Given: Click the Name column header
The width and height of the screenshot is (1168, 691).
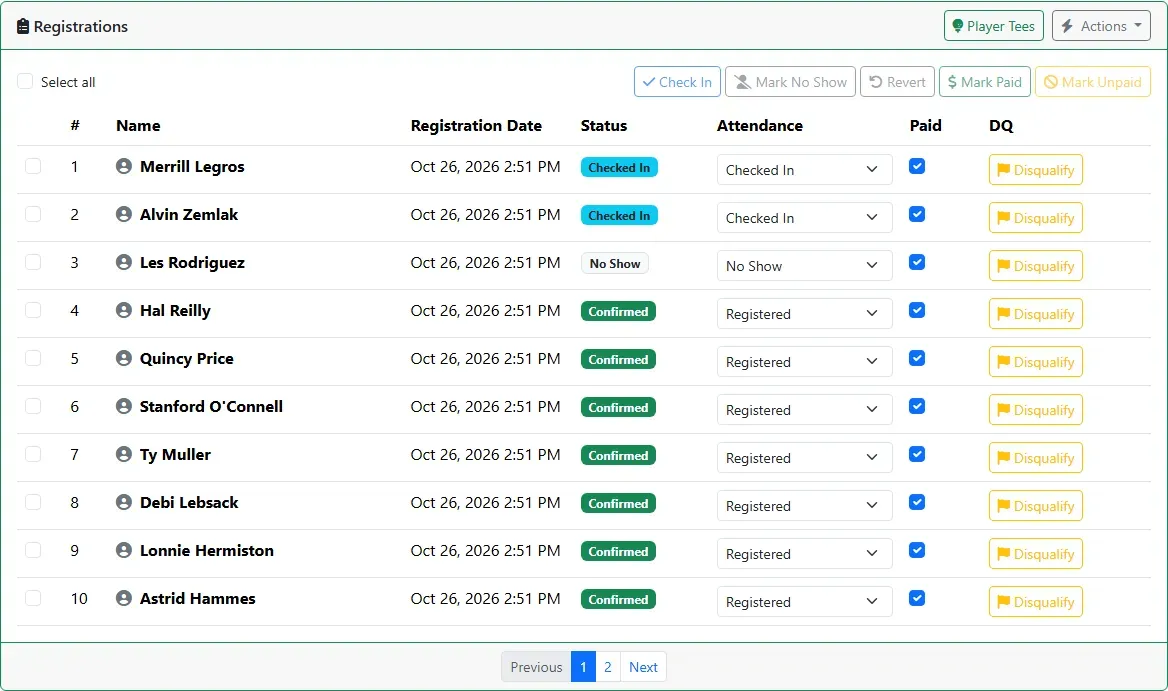Looking at the screenshot, I should [x=138, y=126].
